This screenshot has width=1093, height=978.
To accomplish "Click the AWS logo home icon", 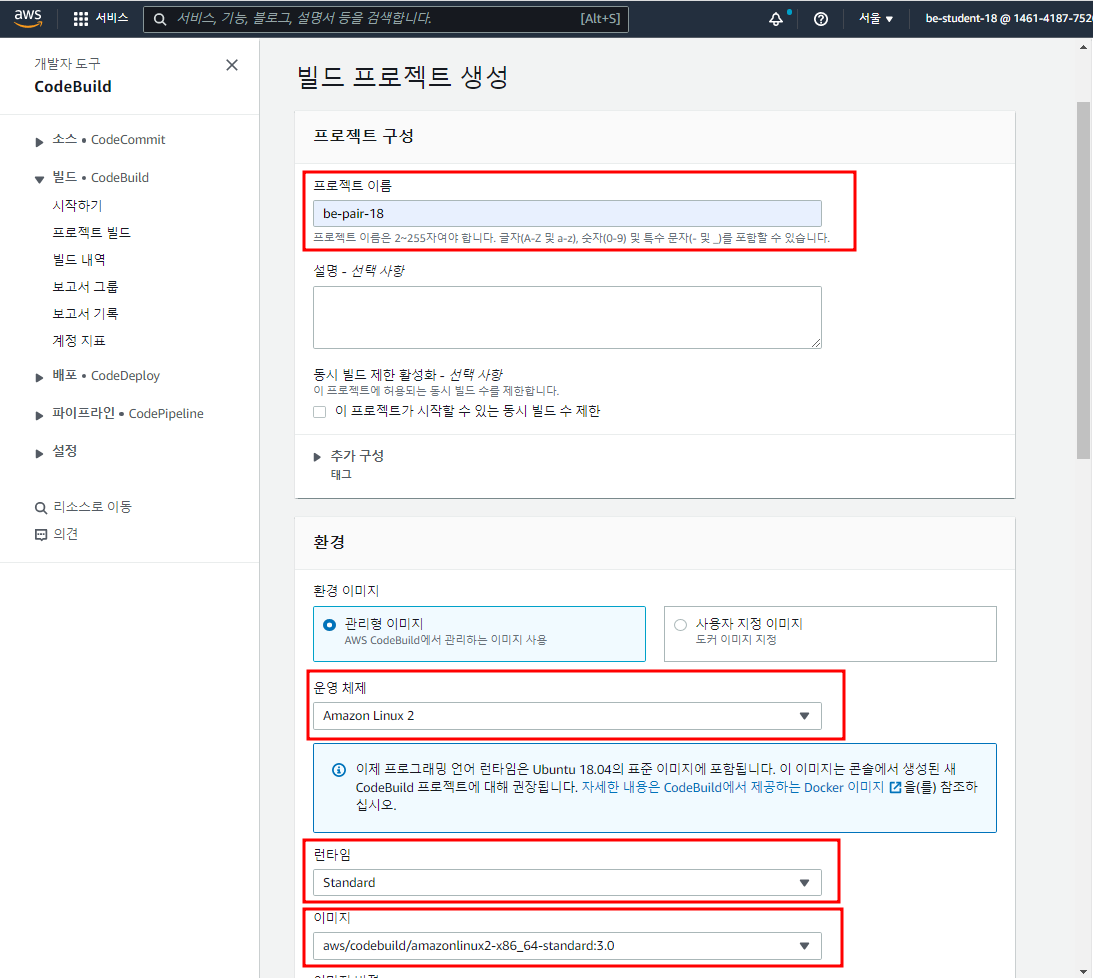I will (28, 18).
